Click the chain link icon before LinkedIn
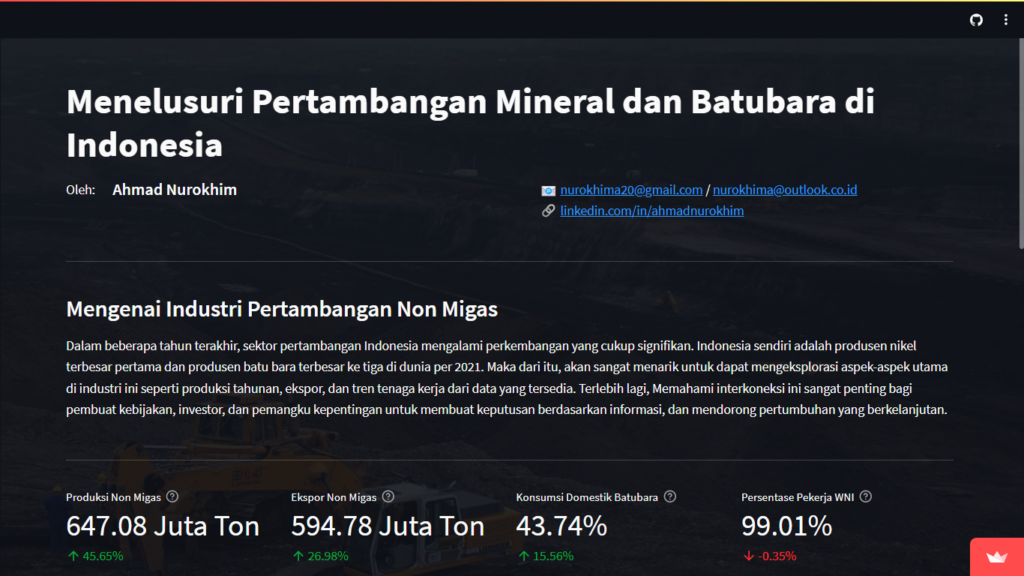 click(548, 211)
